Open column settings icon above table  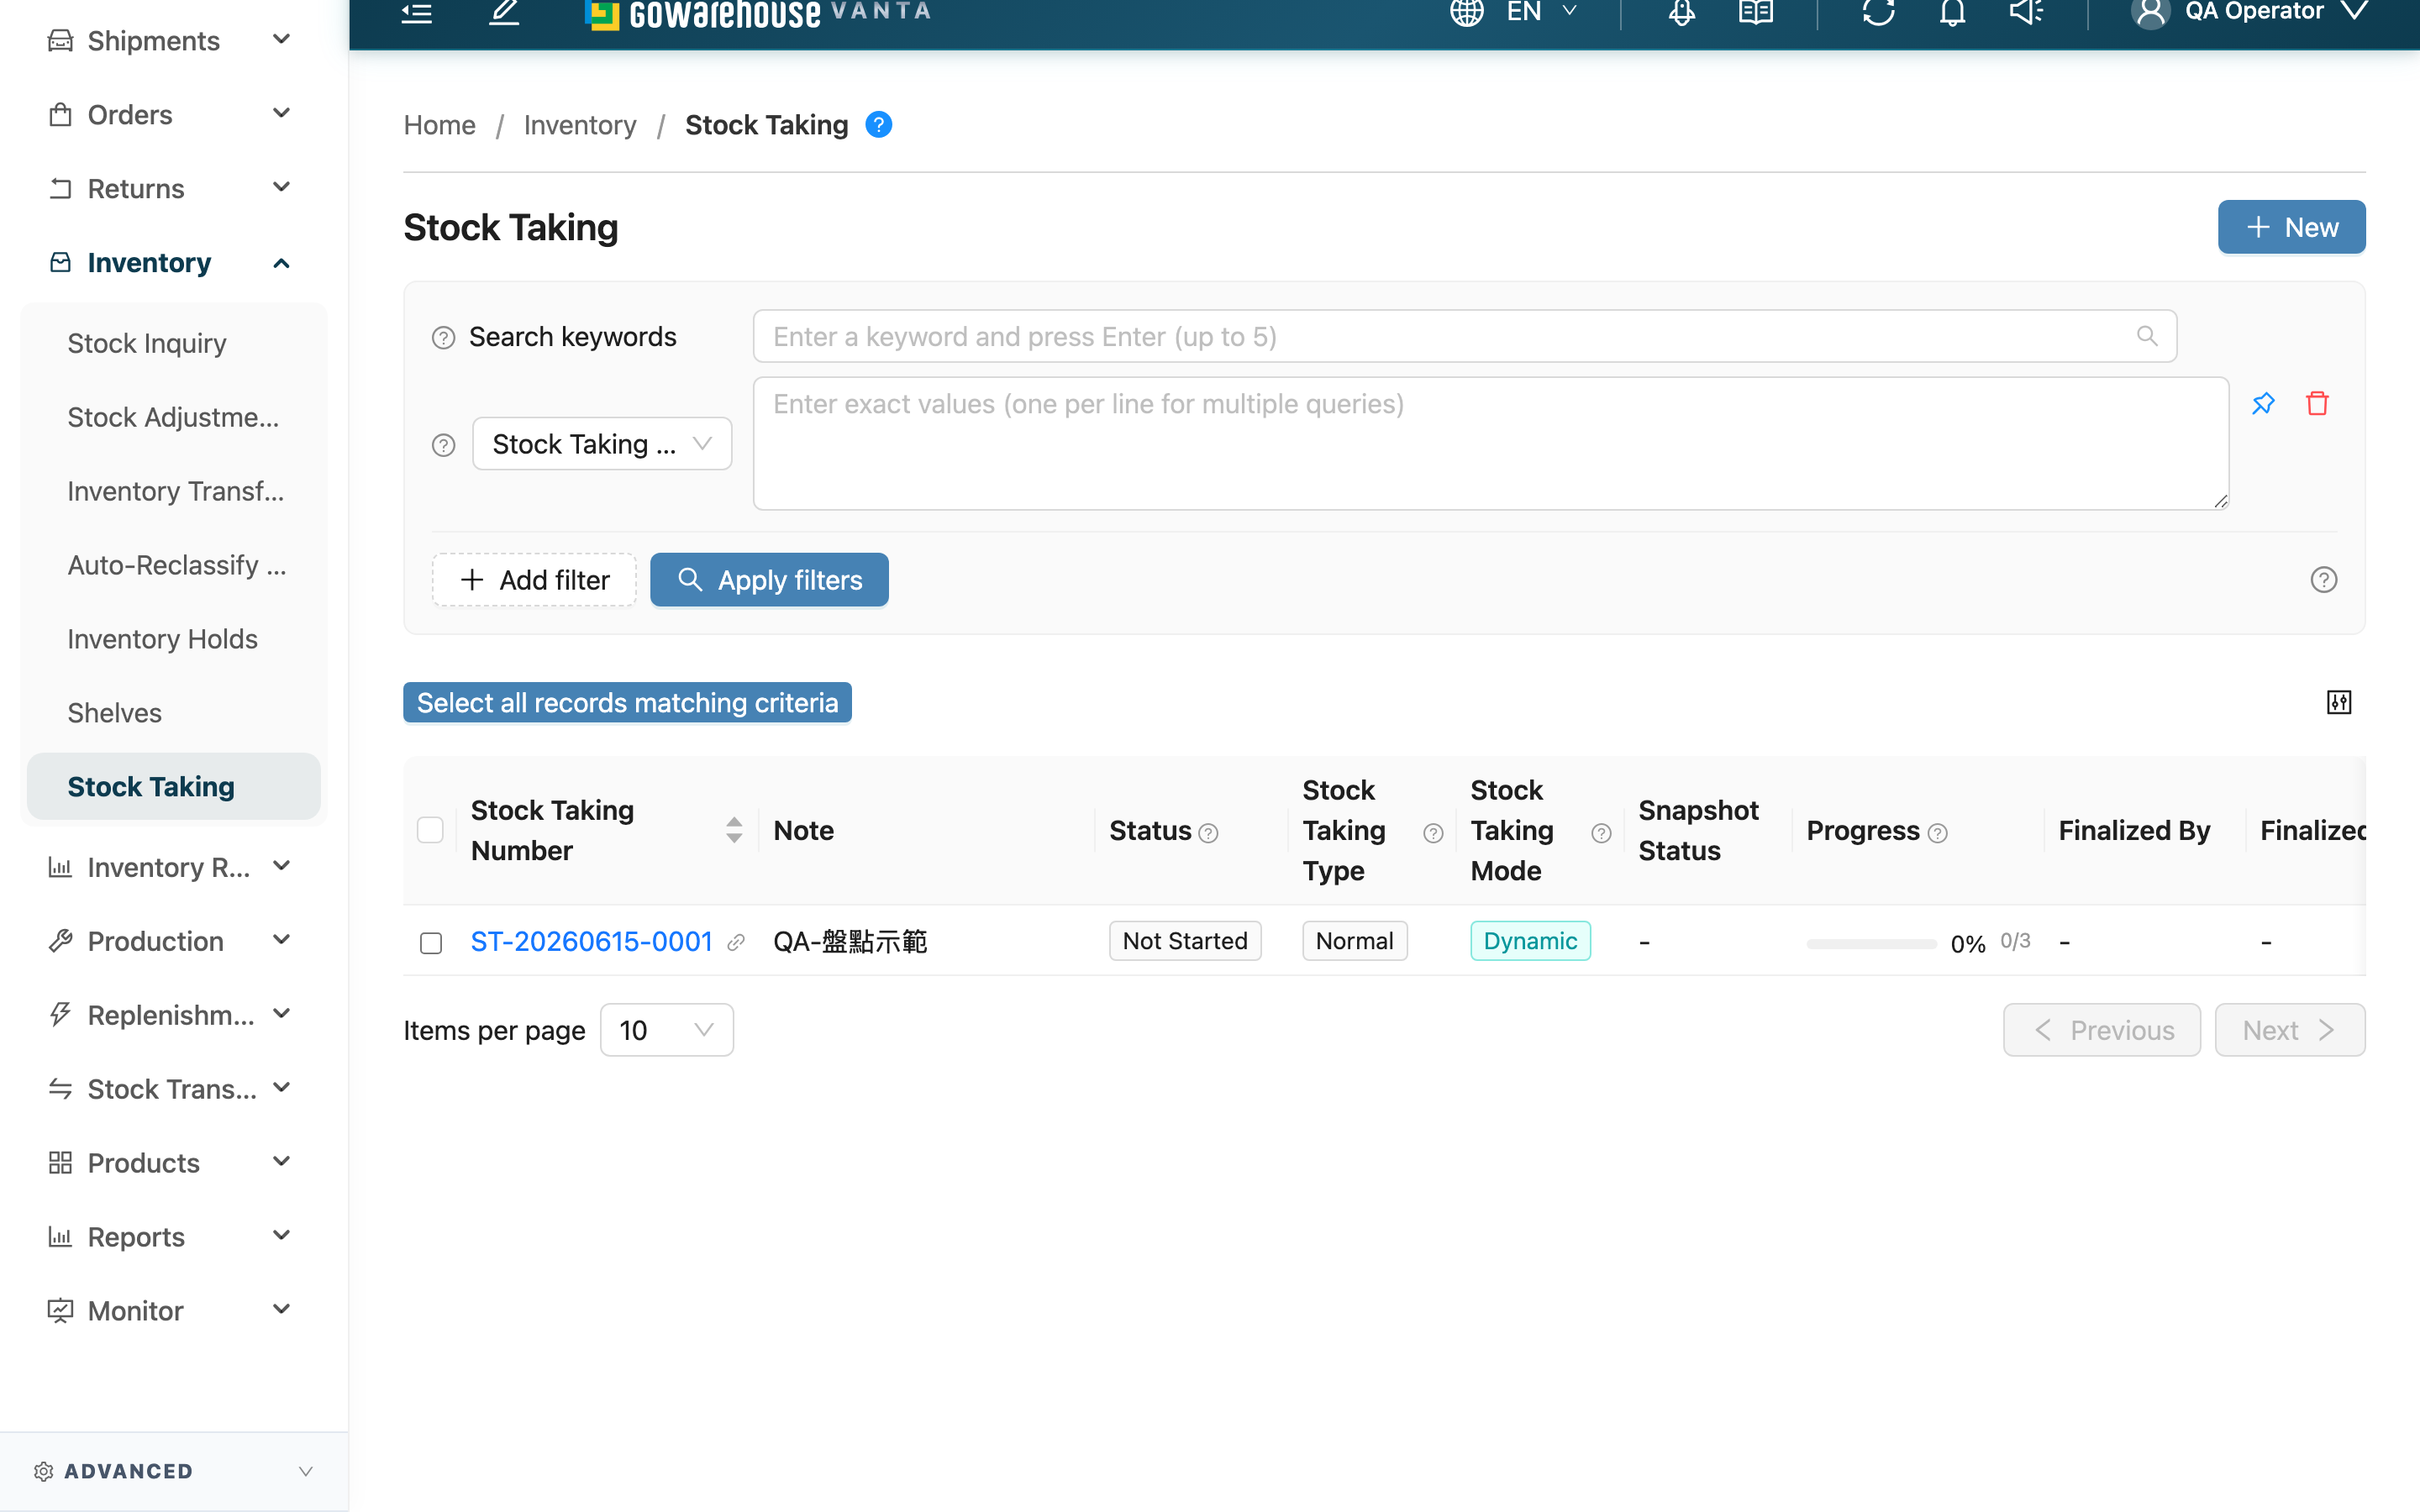click(2338, 702)
